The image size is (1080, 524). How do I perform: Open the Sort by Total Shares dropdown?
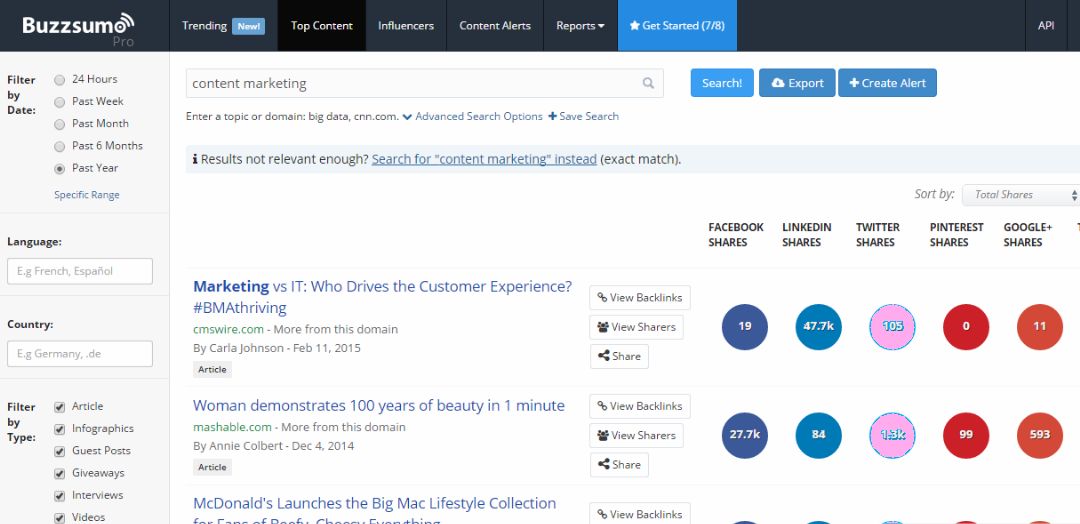coord(1021,195)
